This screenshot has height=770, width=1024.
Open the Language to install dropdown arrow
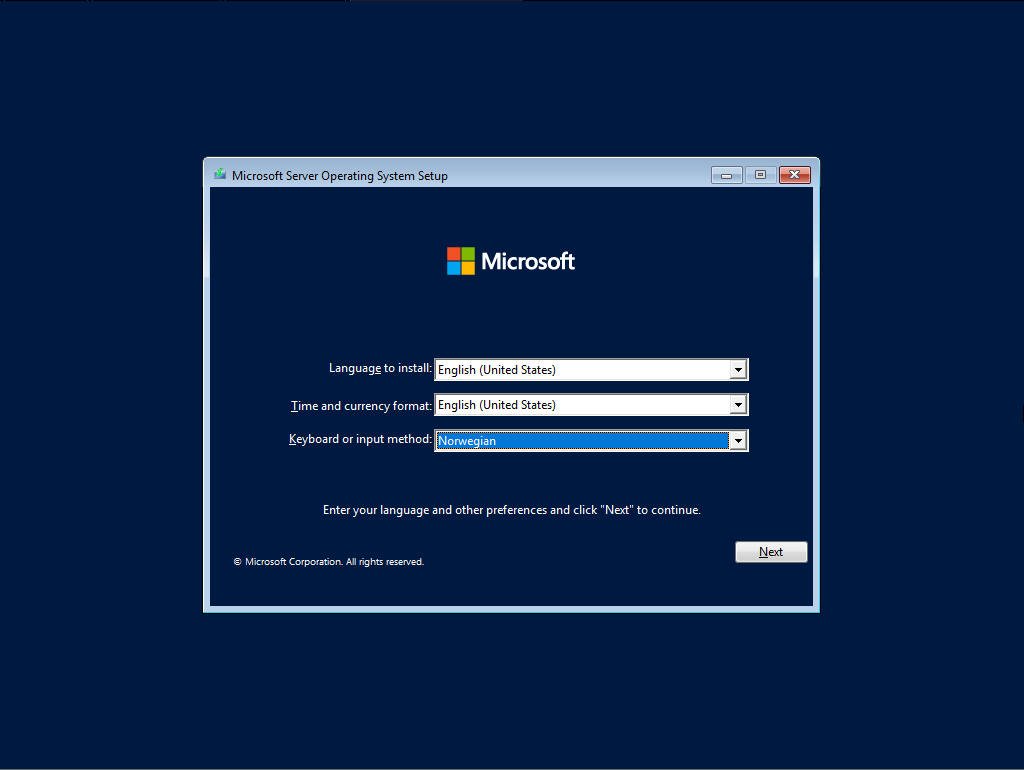[x=738, y=370]
